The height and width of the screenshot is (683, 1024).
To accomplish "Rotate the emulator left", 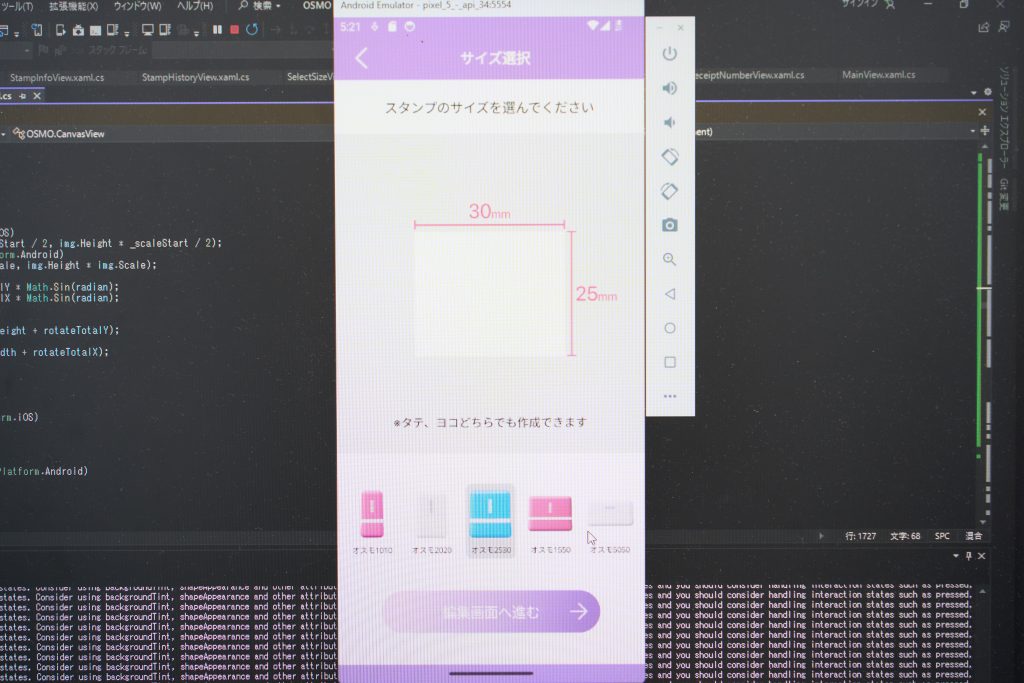I will click(x=669, y=157).
